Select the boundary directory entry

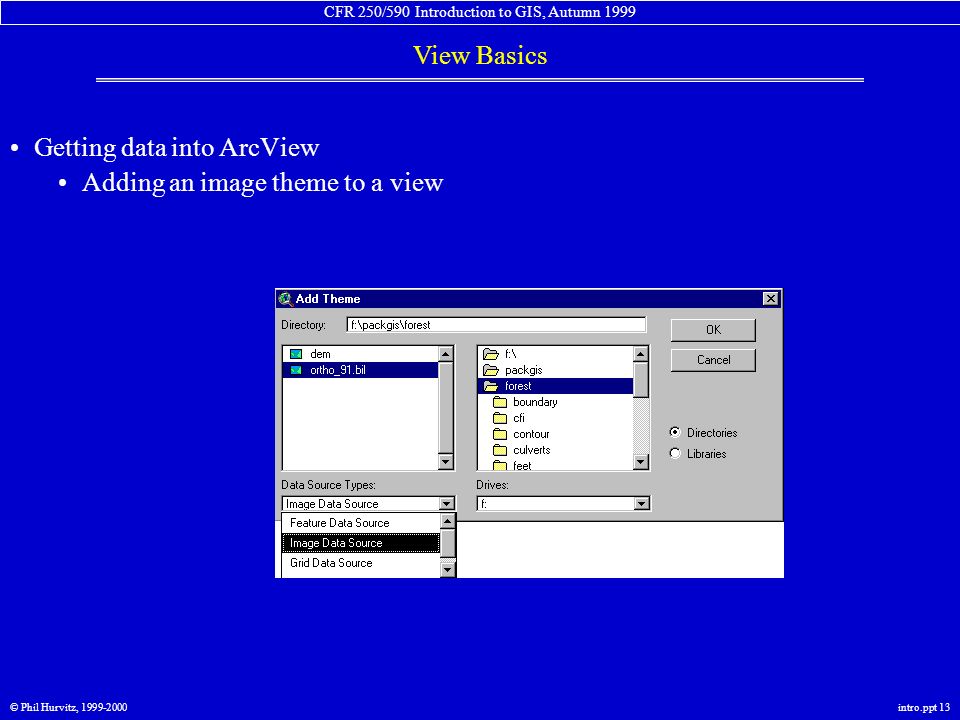(535, 402)
